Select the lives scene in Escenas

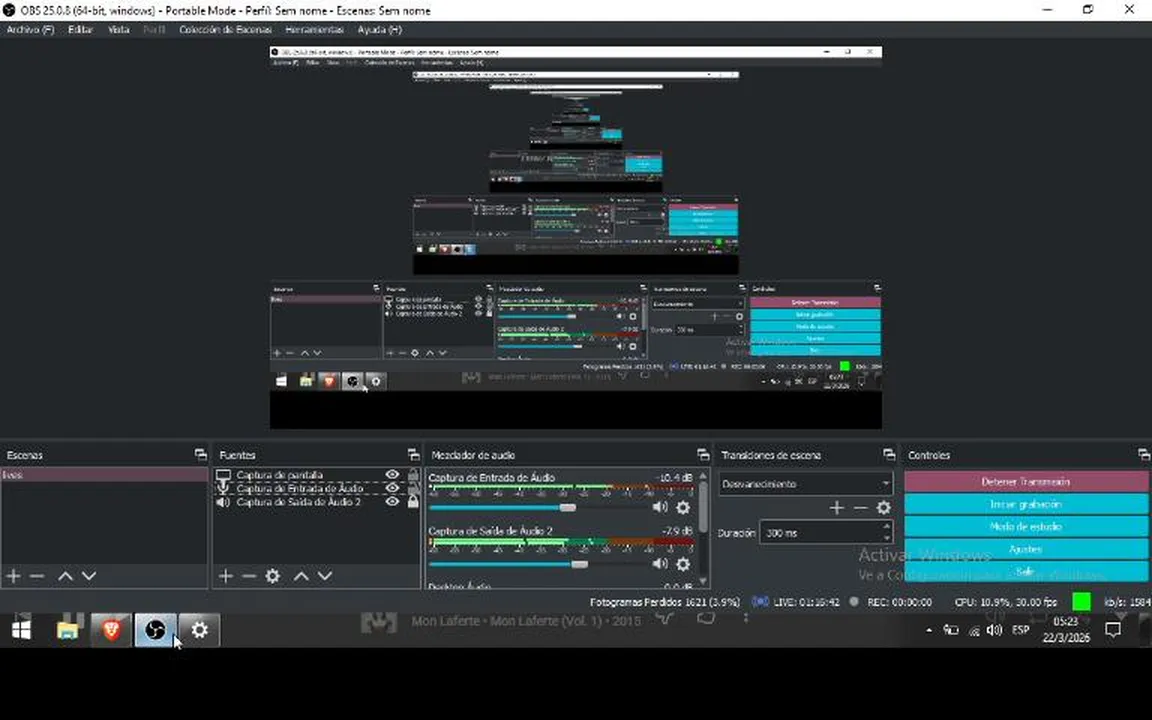[x=104, y=475]
